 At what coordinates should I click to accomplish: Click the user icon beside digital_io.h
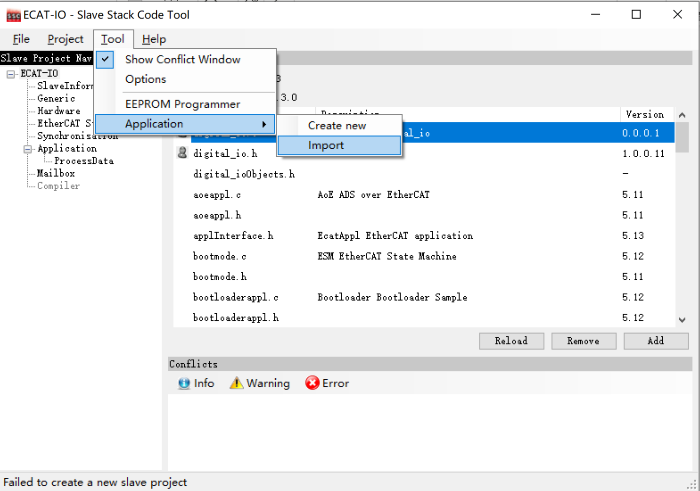click(x=182, y=154)
